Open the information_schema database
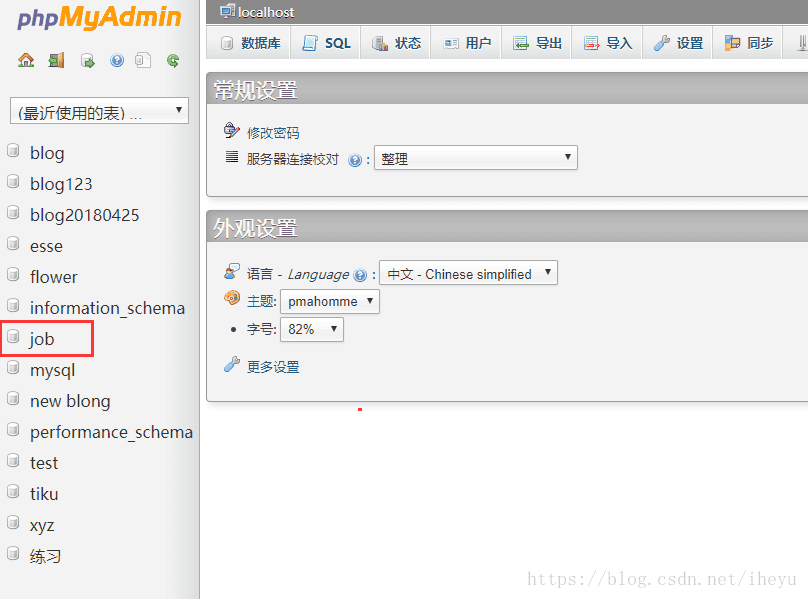 [107, 308]
